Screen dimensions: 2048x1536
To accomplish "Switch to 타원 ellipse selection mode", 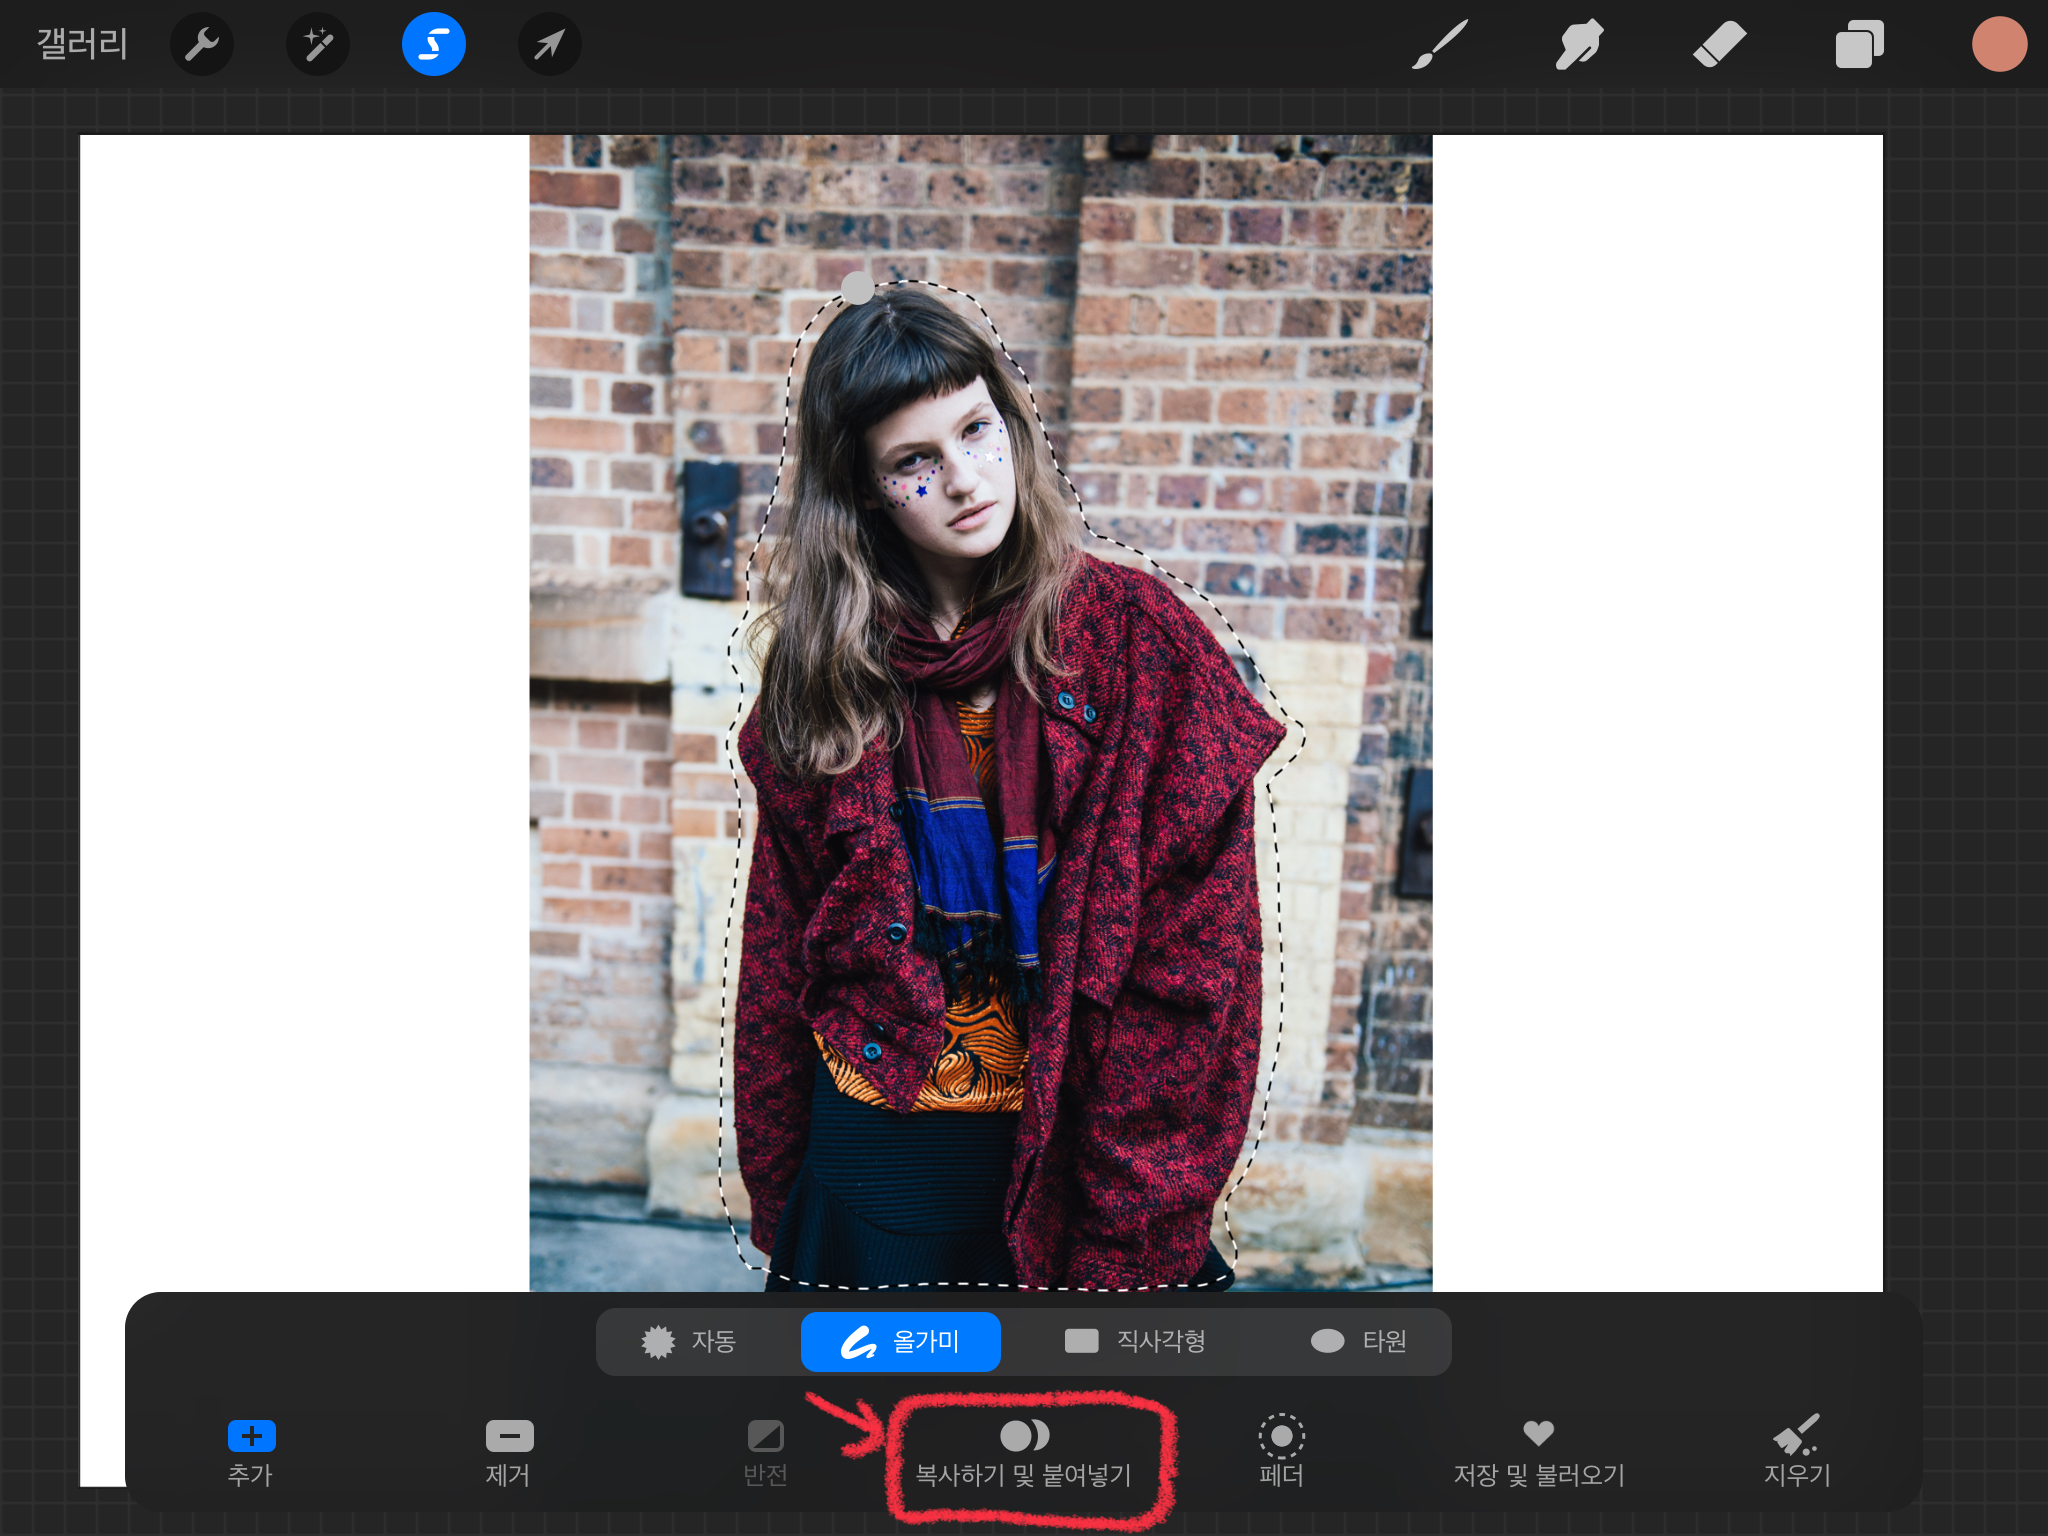I will 1359,1341.
